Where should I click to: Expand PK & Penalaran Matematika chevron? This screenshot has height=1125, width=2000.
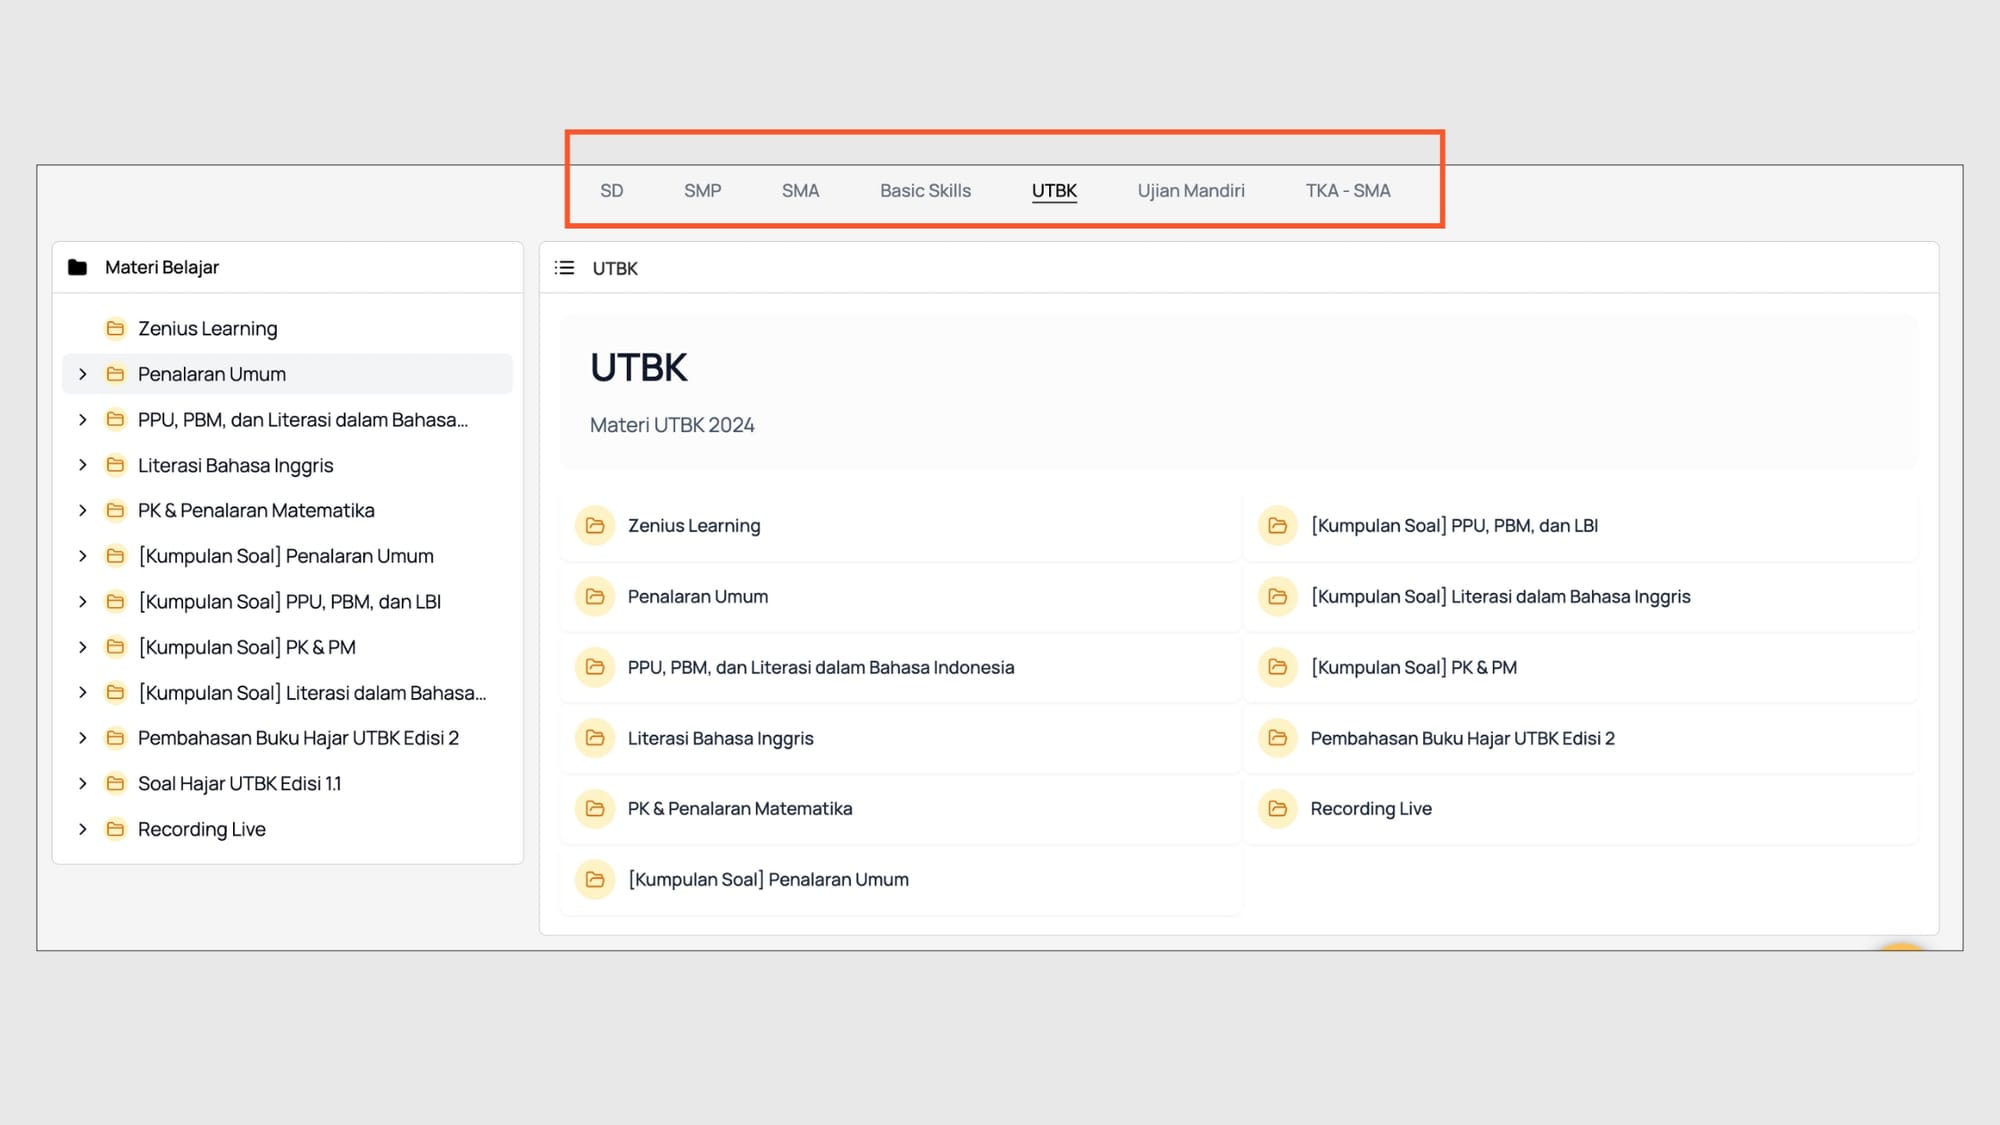point(83,511)
